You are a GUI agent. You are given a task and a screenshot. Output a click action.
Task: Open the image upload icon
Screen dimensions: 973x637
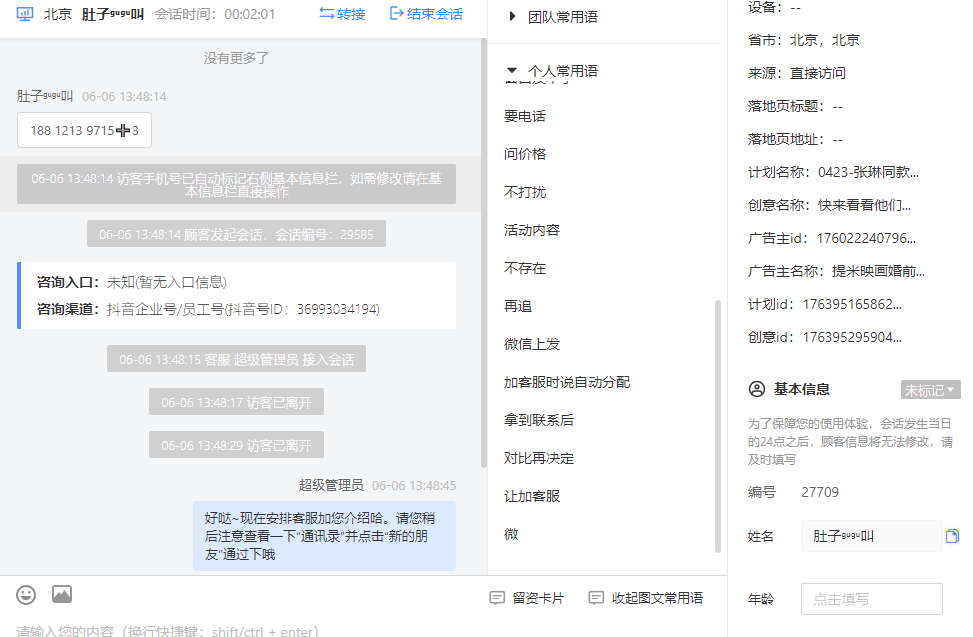pyautogui.click(x=61, y=594)
